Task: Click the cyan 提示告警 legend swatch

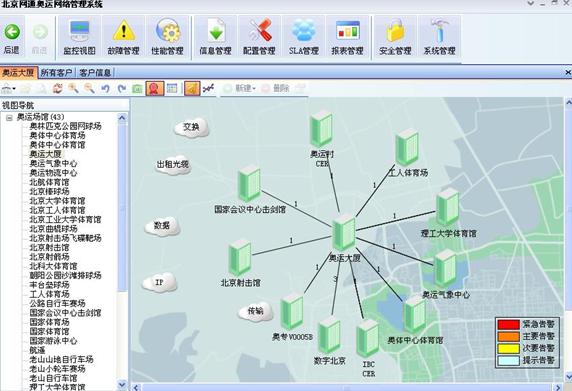Action: point(508,360)
